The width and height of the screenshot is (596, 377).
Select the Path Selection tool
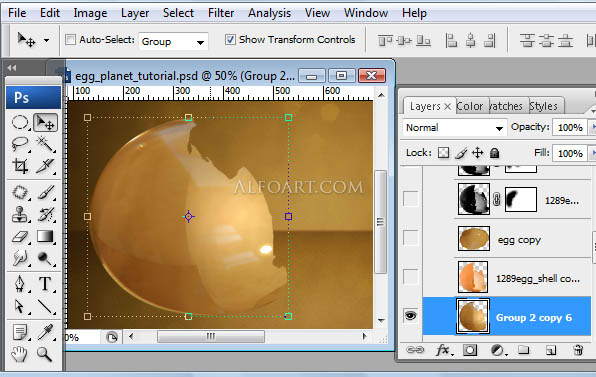(x=20, y=306)
